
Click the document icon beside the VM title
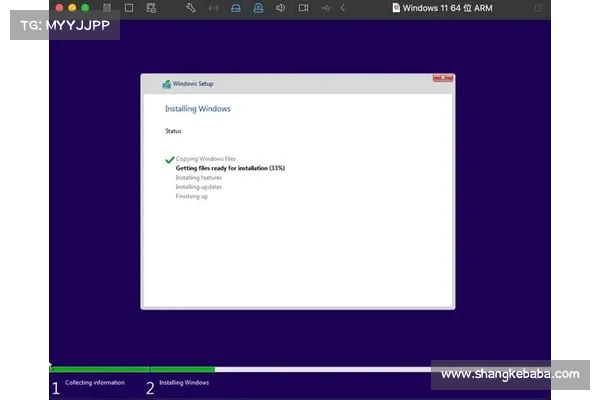(396, 8)
